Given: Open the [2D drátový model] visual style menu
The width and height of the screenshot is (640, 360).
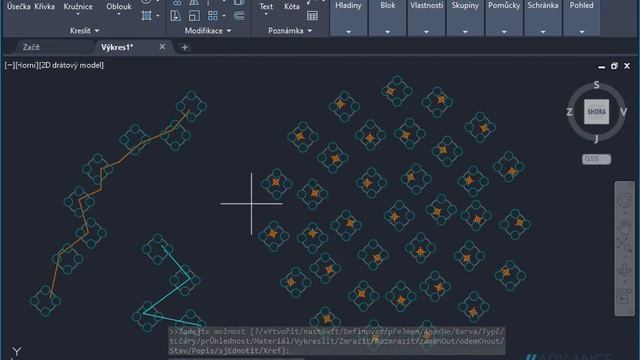Looking at the screenshot, I should click(71, 65).
